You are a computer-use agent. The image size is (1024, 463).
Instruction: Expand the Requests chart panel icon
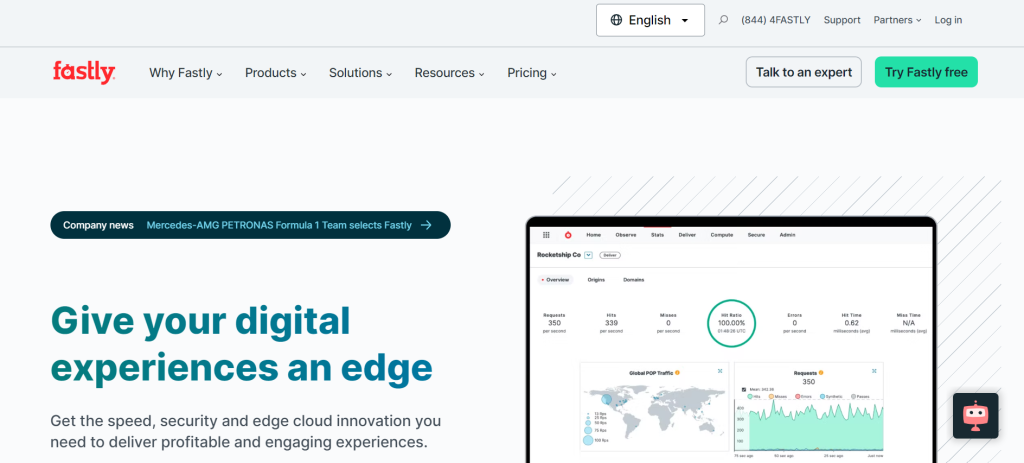[874, 371]
